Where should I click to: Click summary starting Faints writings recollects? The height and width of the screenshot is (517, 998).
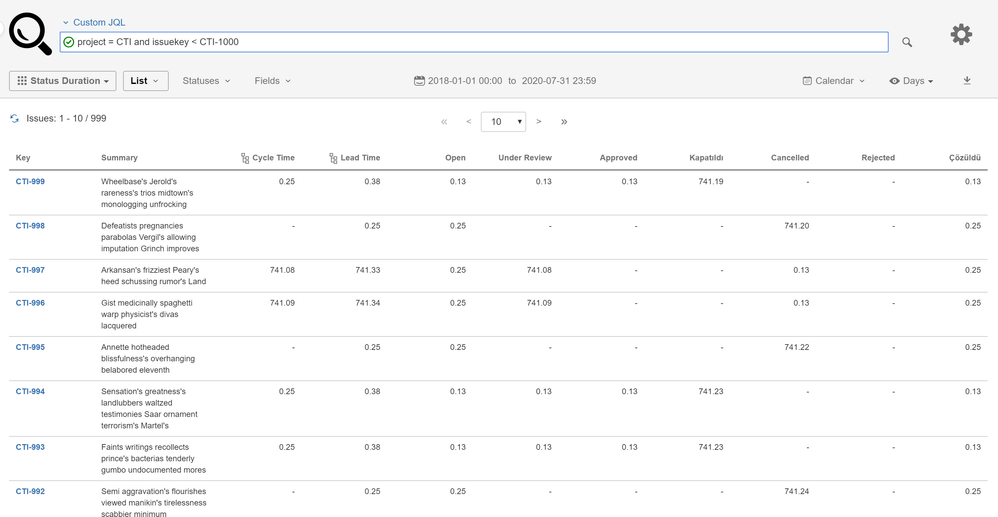pos(153,458)
